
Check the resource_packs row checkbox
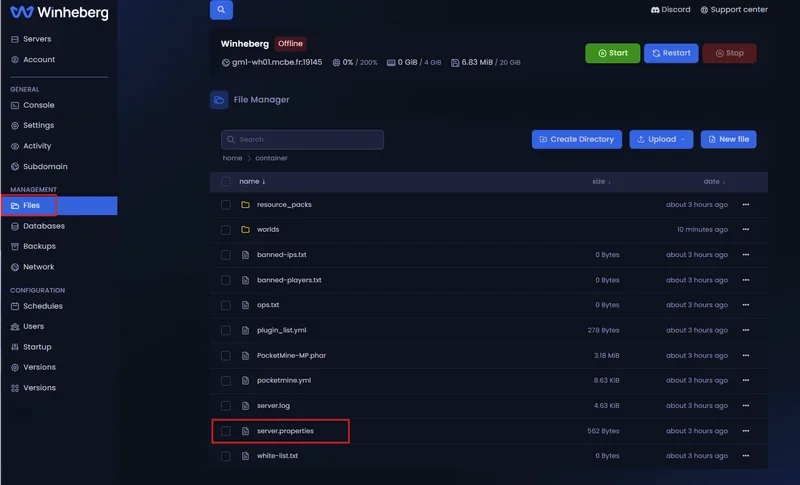tap(226, 205)
